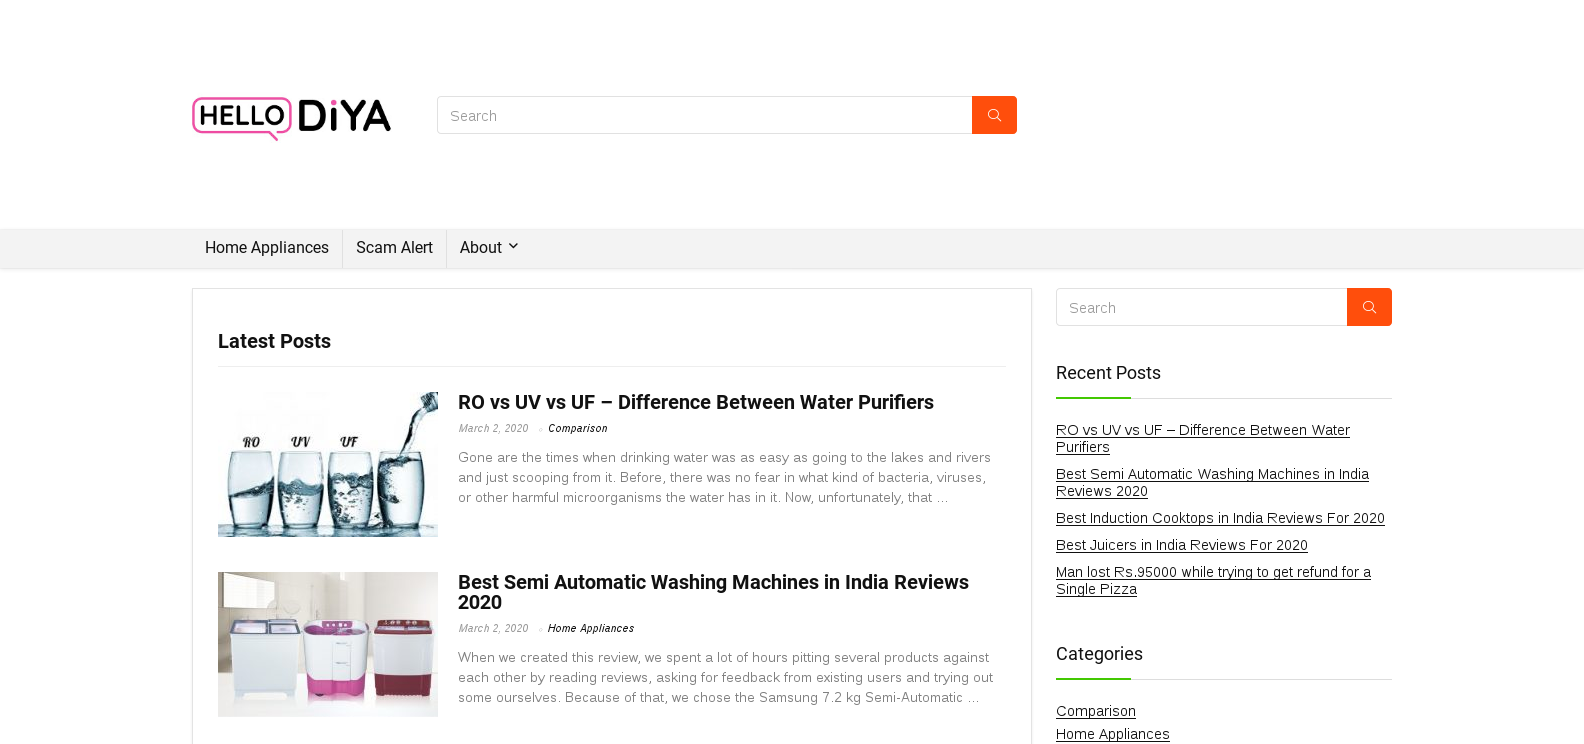Click the Hello Diya logo

click(x=291, y=117)
